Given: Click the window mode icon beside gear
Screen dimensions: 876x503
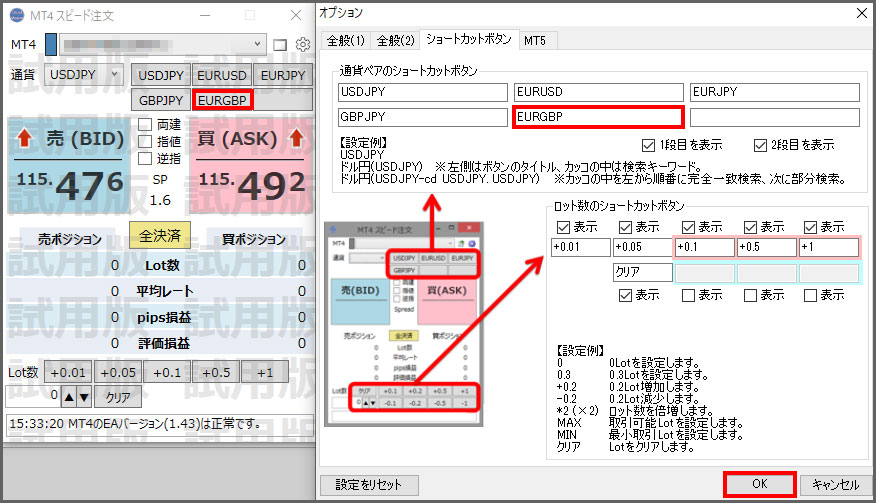Looking at the screenshot, I should [x=280, y=45].
